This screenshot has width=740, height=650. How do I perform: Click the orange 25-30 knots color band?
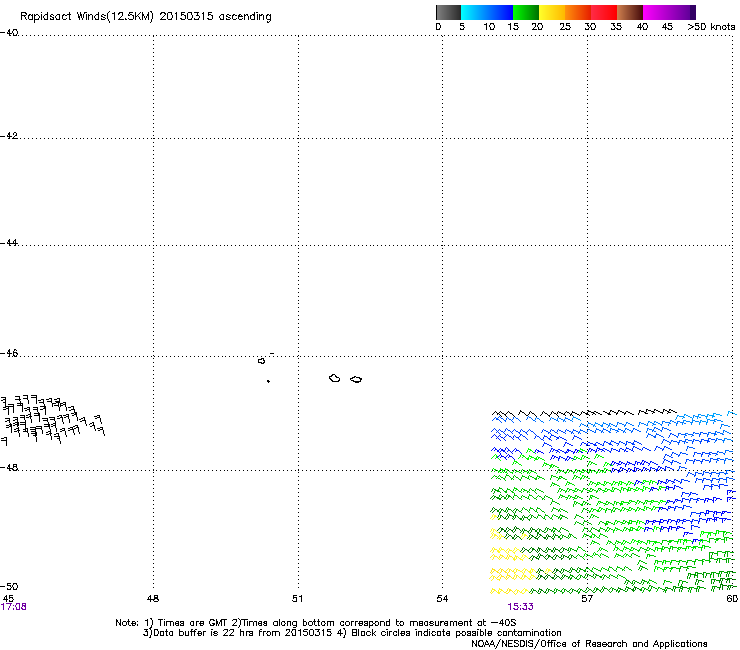point(578,12)
